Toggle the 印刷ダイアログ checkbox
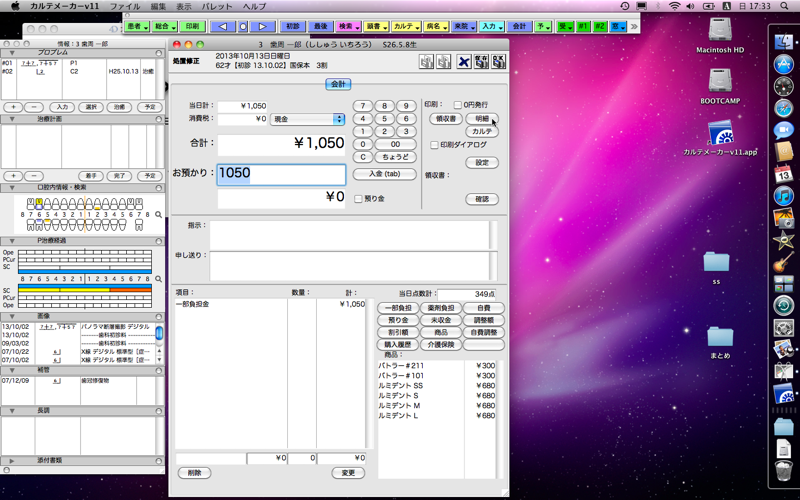The height and width of the screenshot is (500, 800). point(434,145)
